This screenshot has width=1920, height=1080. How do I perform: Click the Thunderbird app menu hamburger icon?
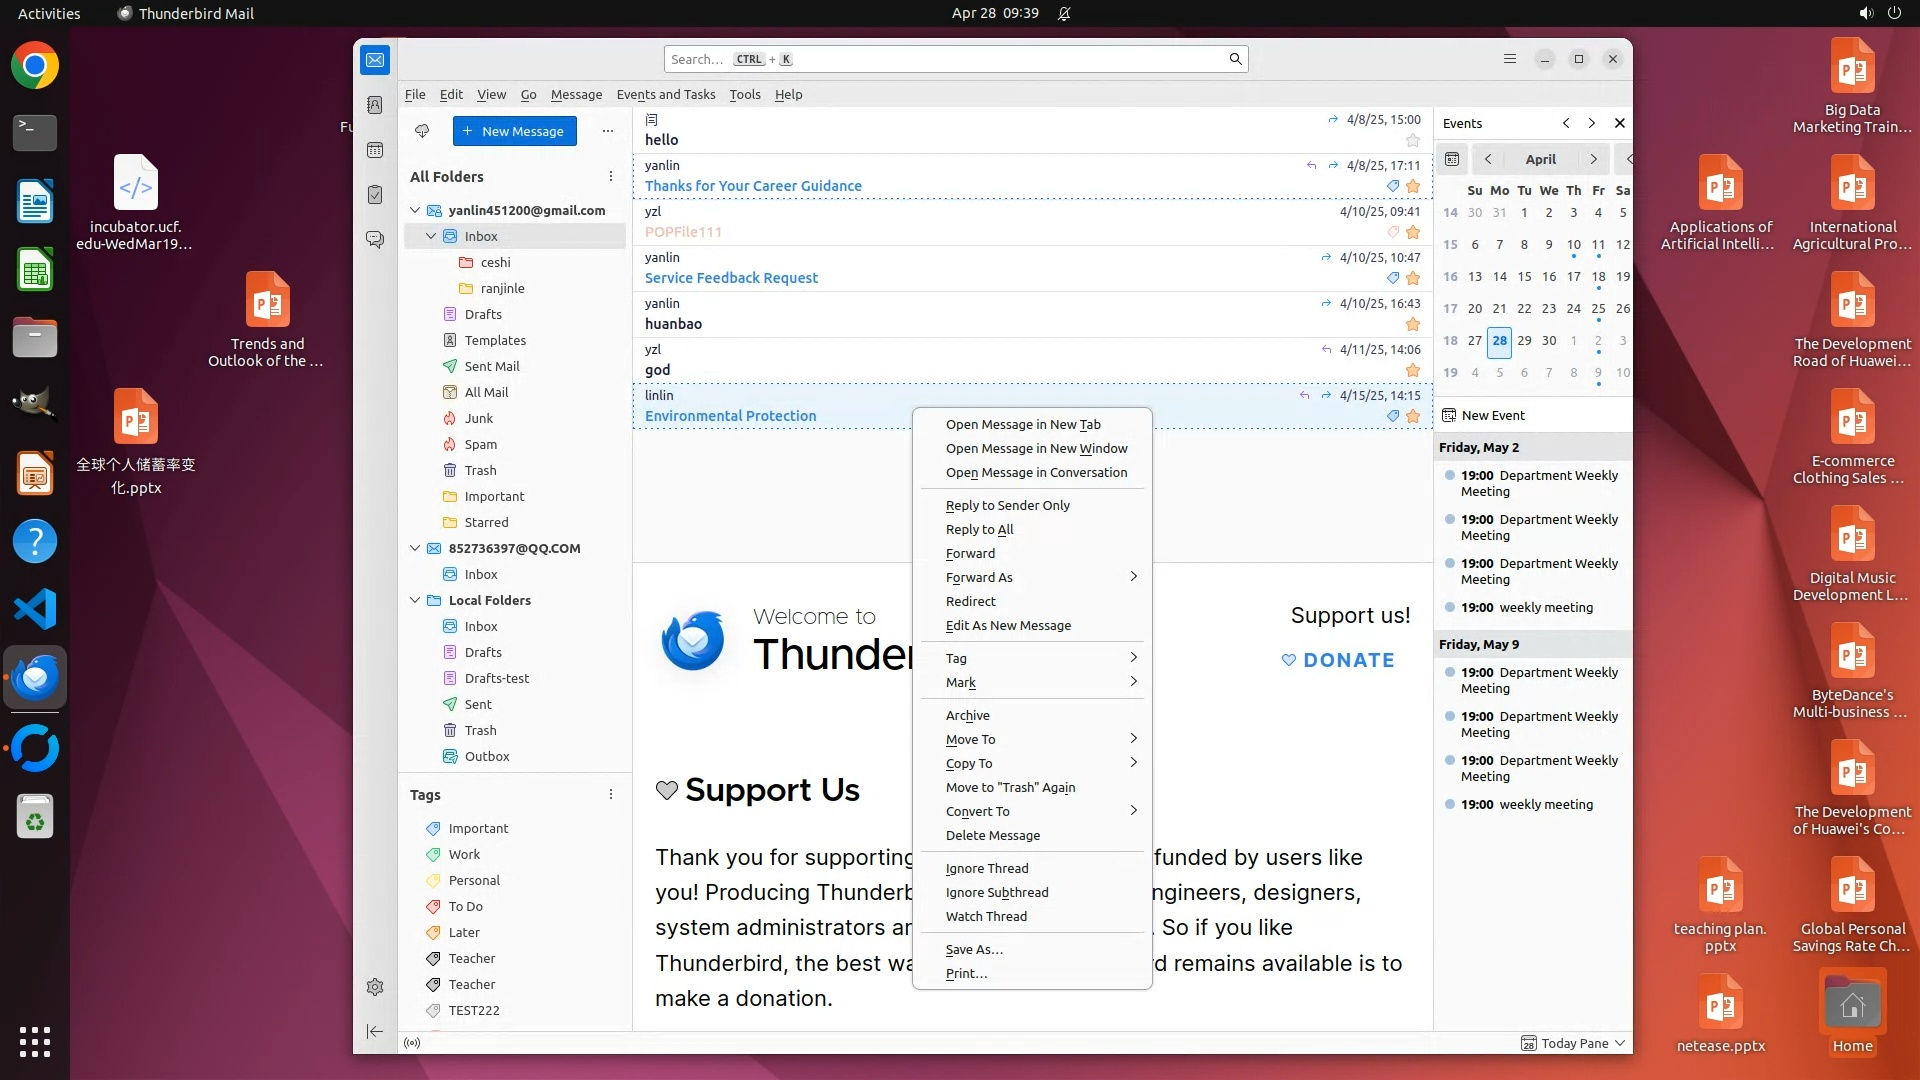tap(1510, 59)
